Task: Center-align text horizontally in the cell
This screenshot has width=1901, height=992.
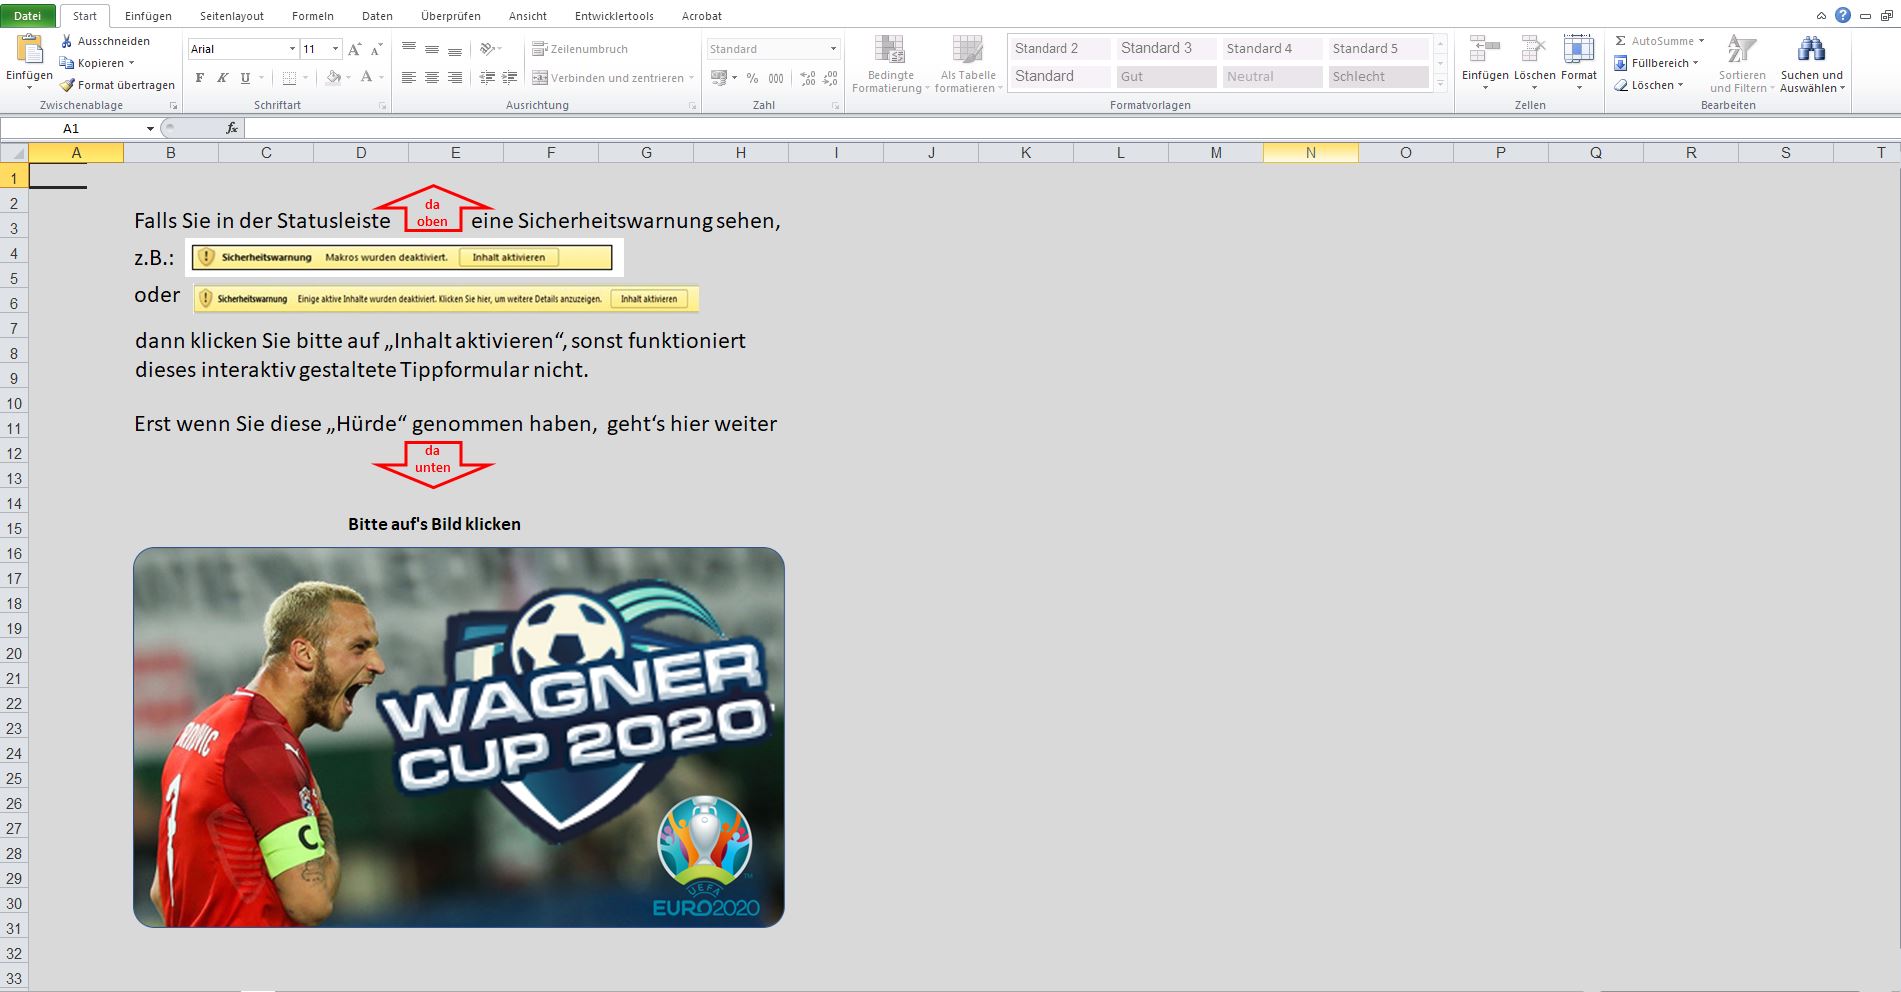Action: (432, 78)
